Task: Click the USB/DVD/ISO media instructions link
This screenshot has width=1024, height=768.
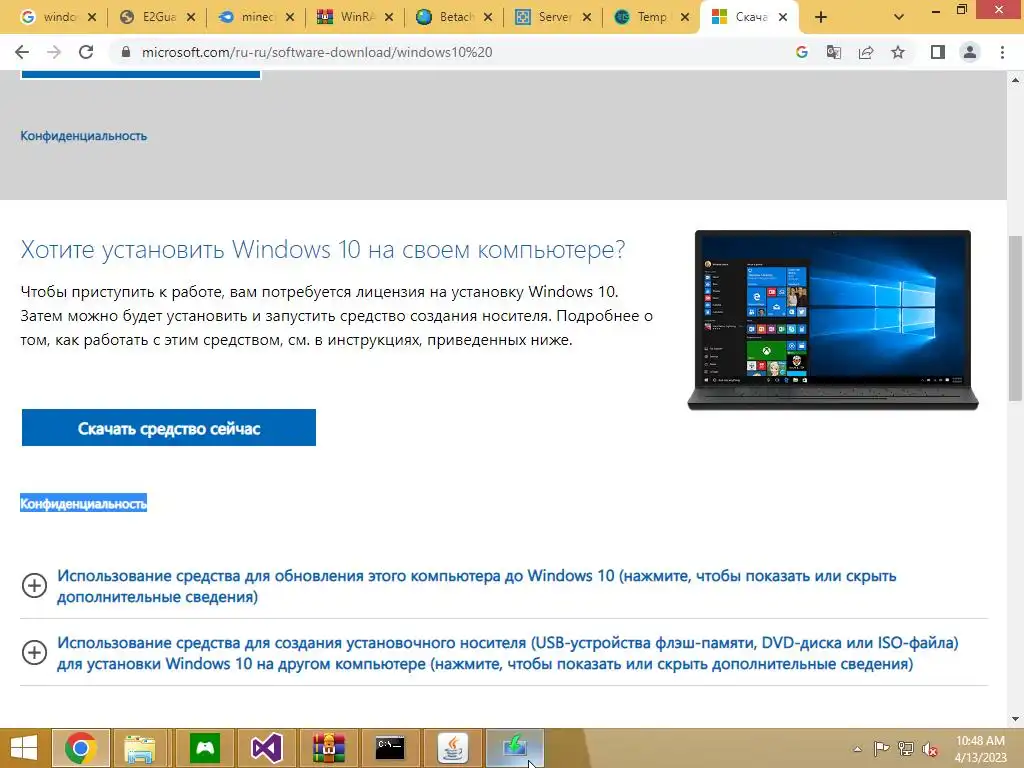Action: point(507,653)
